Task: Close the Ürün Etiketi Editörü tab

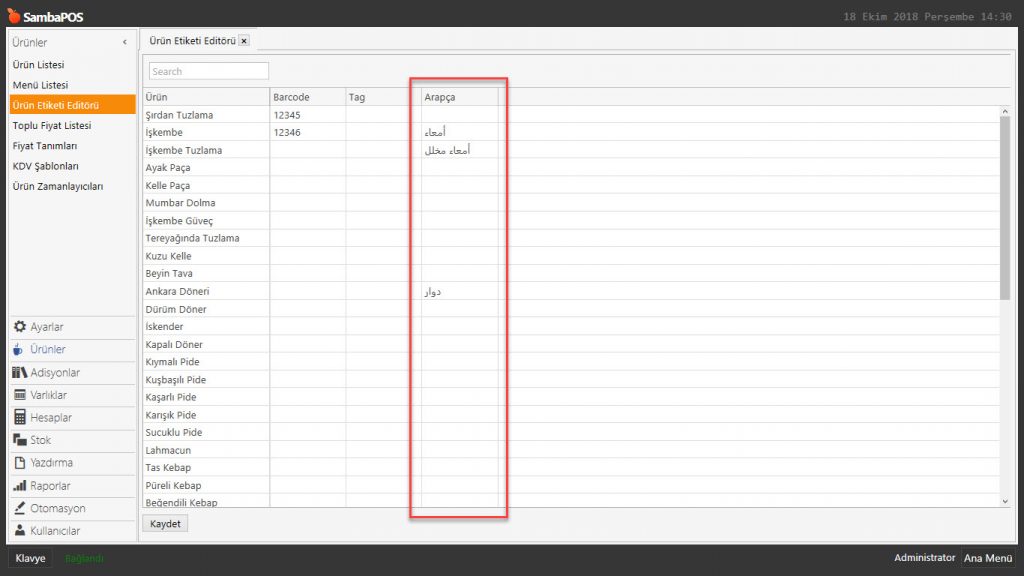Action: [244, 41]
